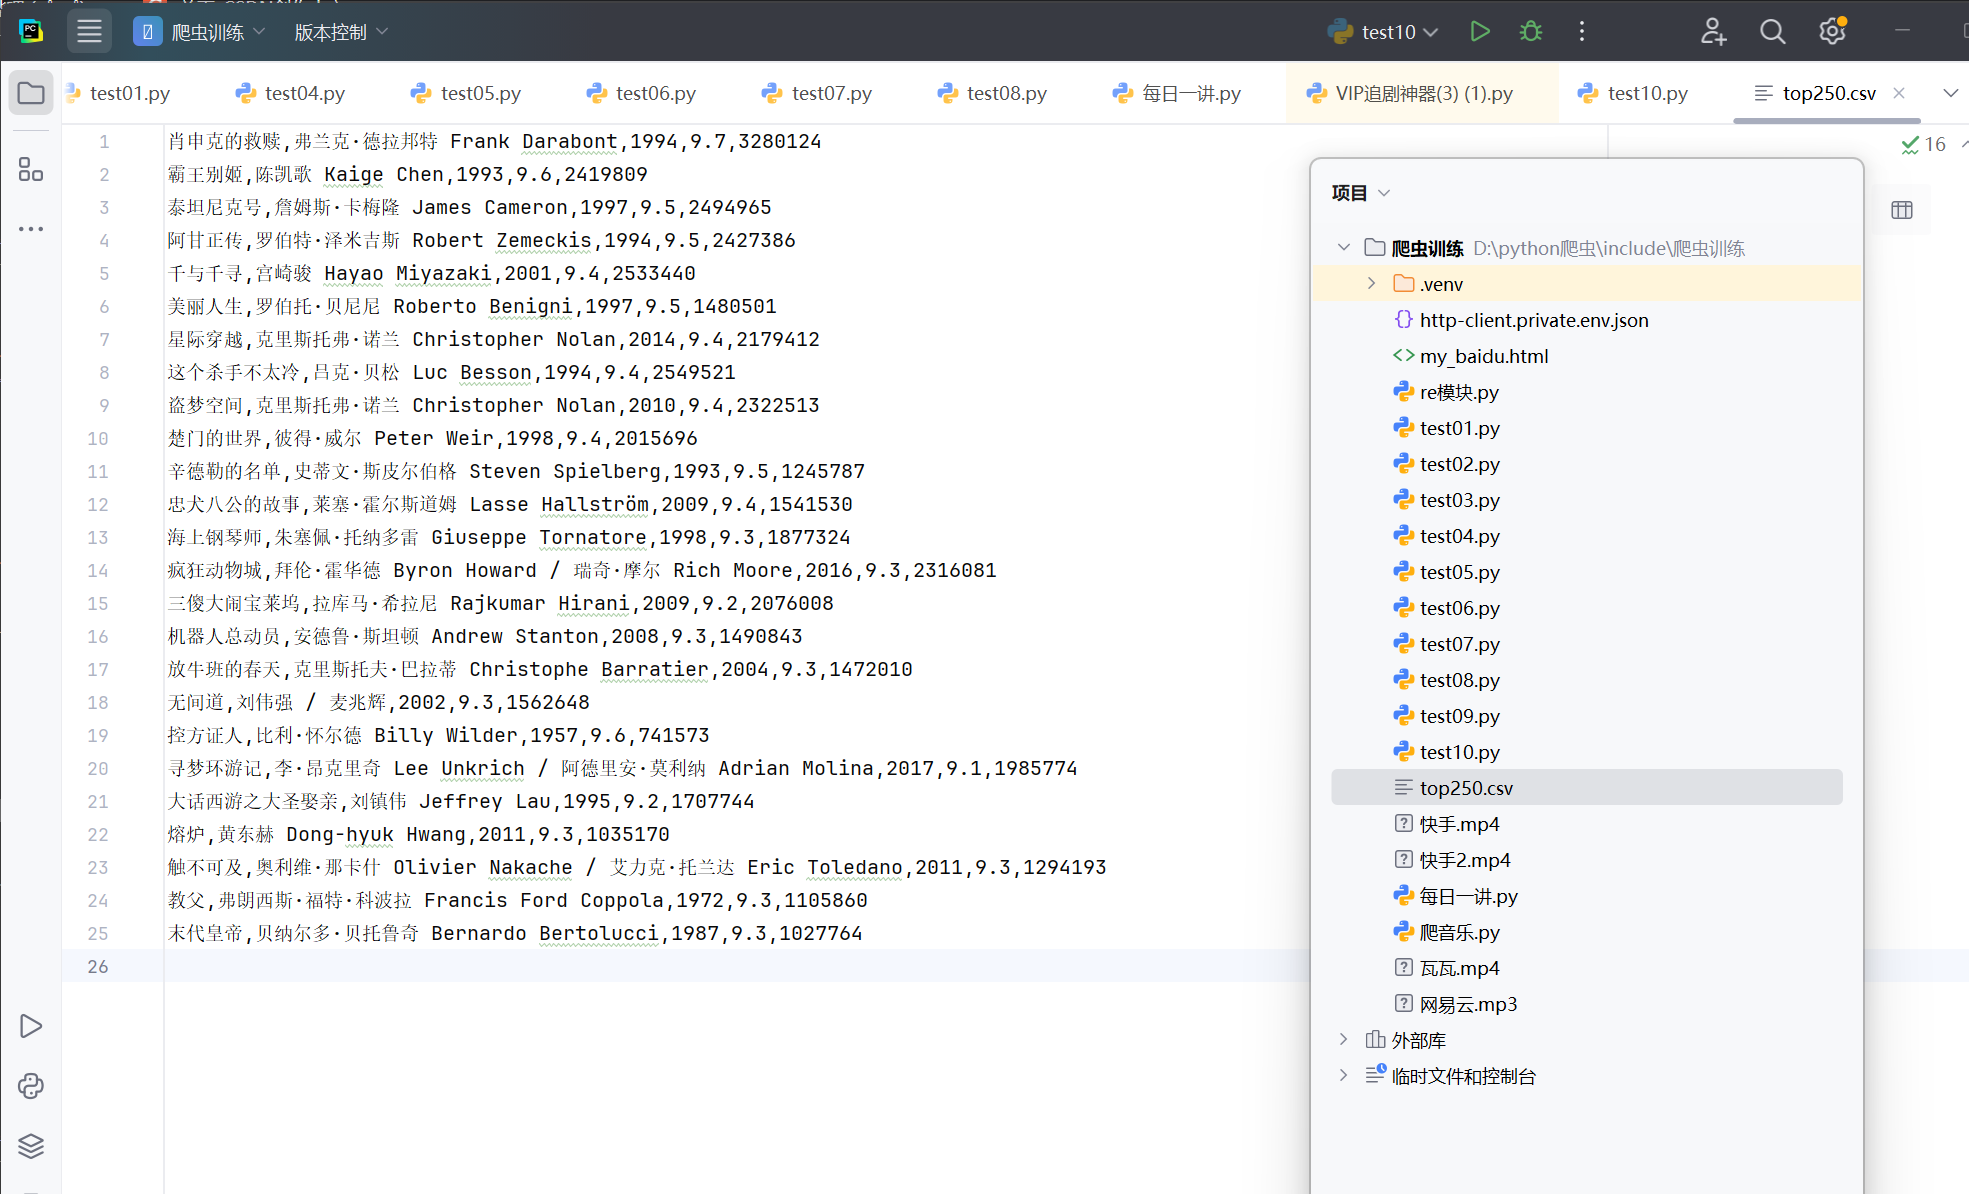Open IDE settings gear icon

click(1832, 32)
